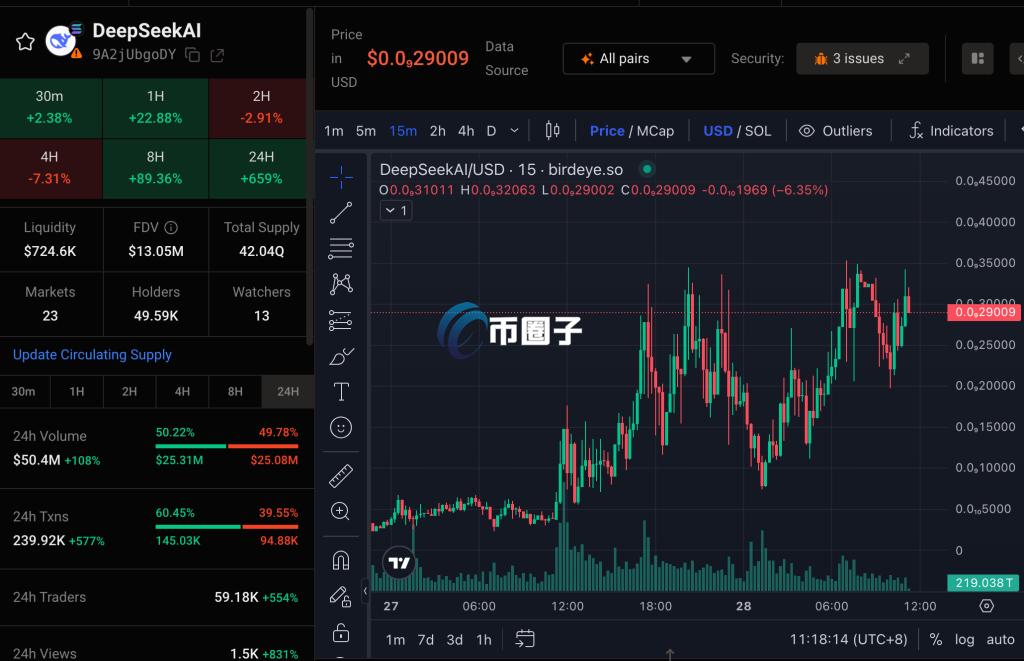The height and width of the screenshot is (661, 1024).
Task: Click the TradingView logo
Action: click(x=399, y=562)
